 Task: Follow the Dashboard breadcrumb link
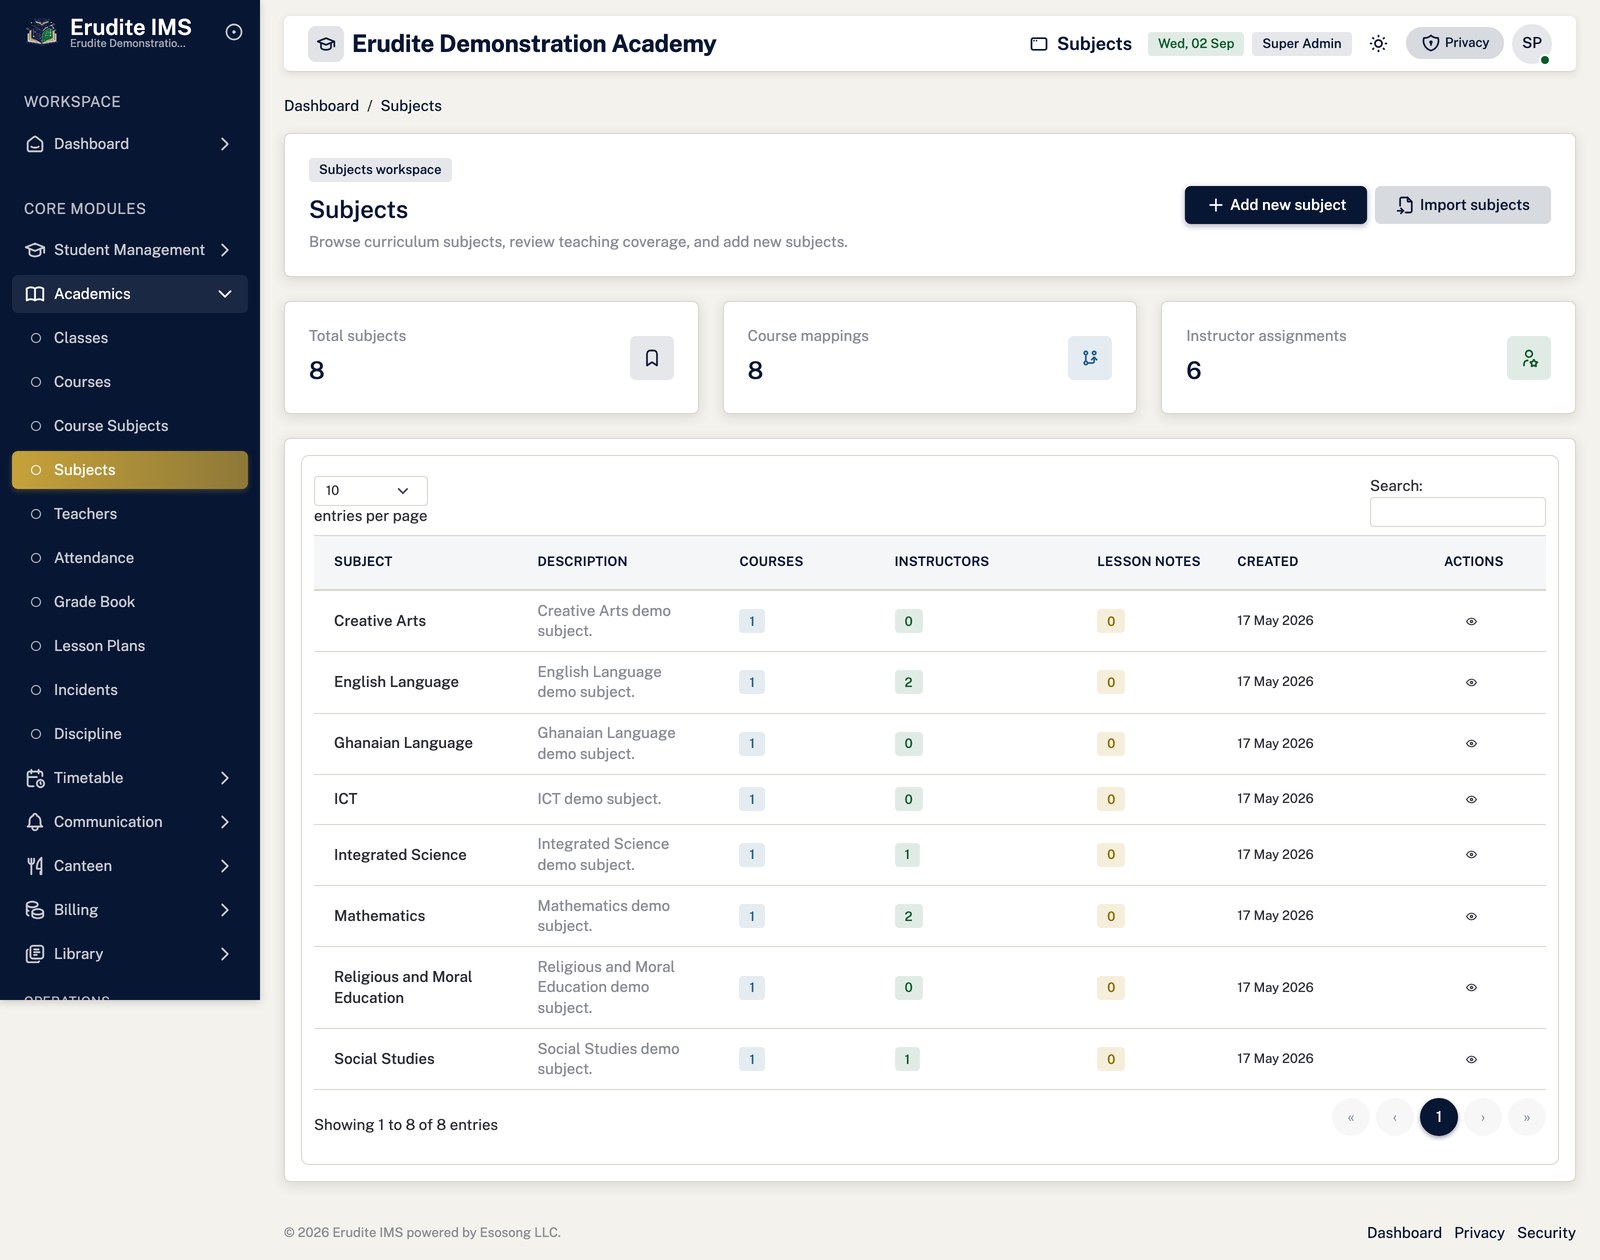[321, 106]
